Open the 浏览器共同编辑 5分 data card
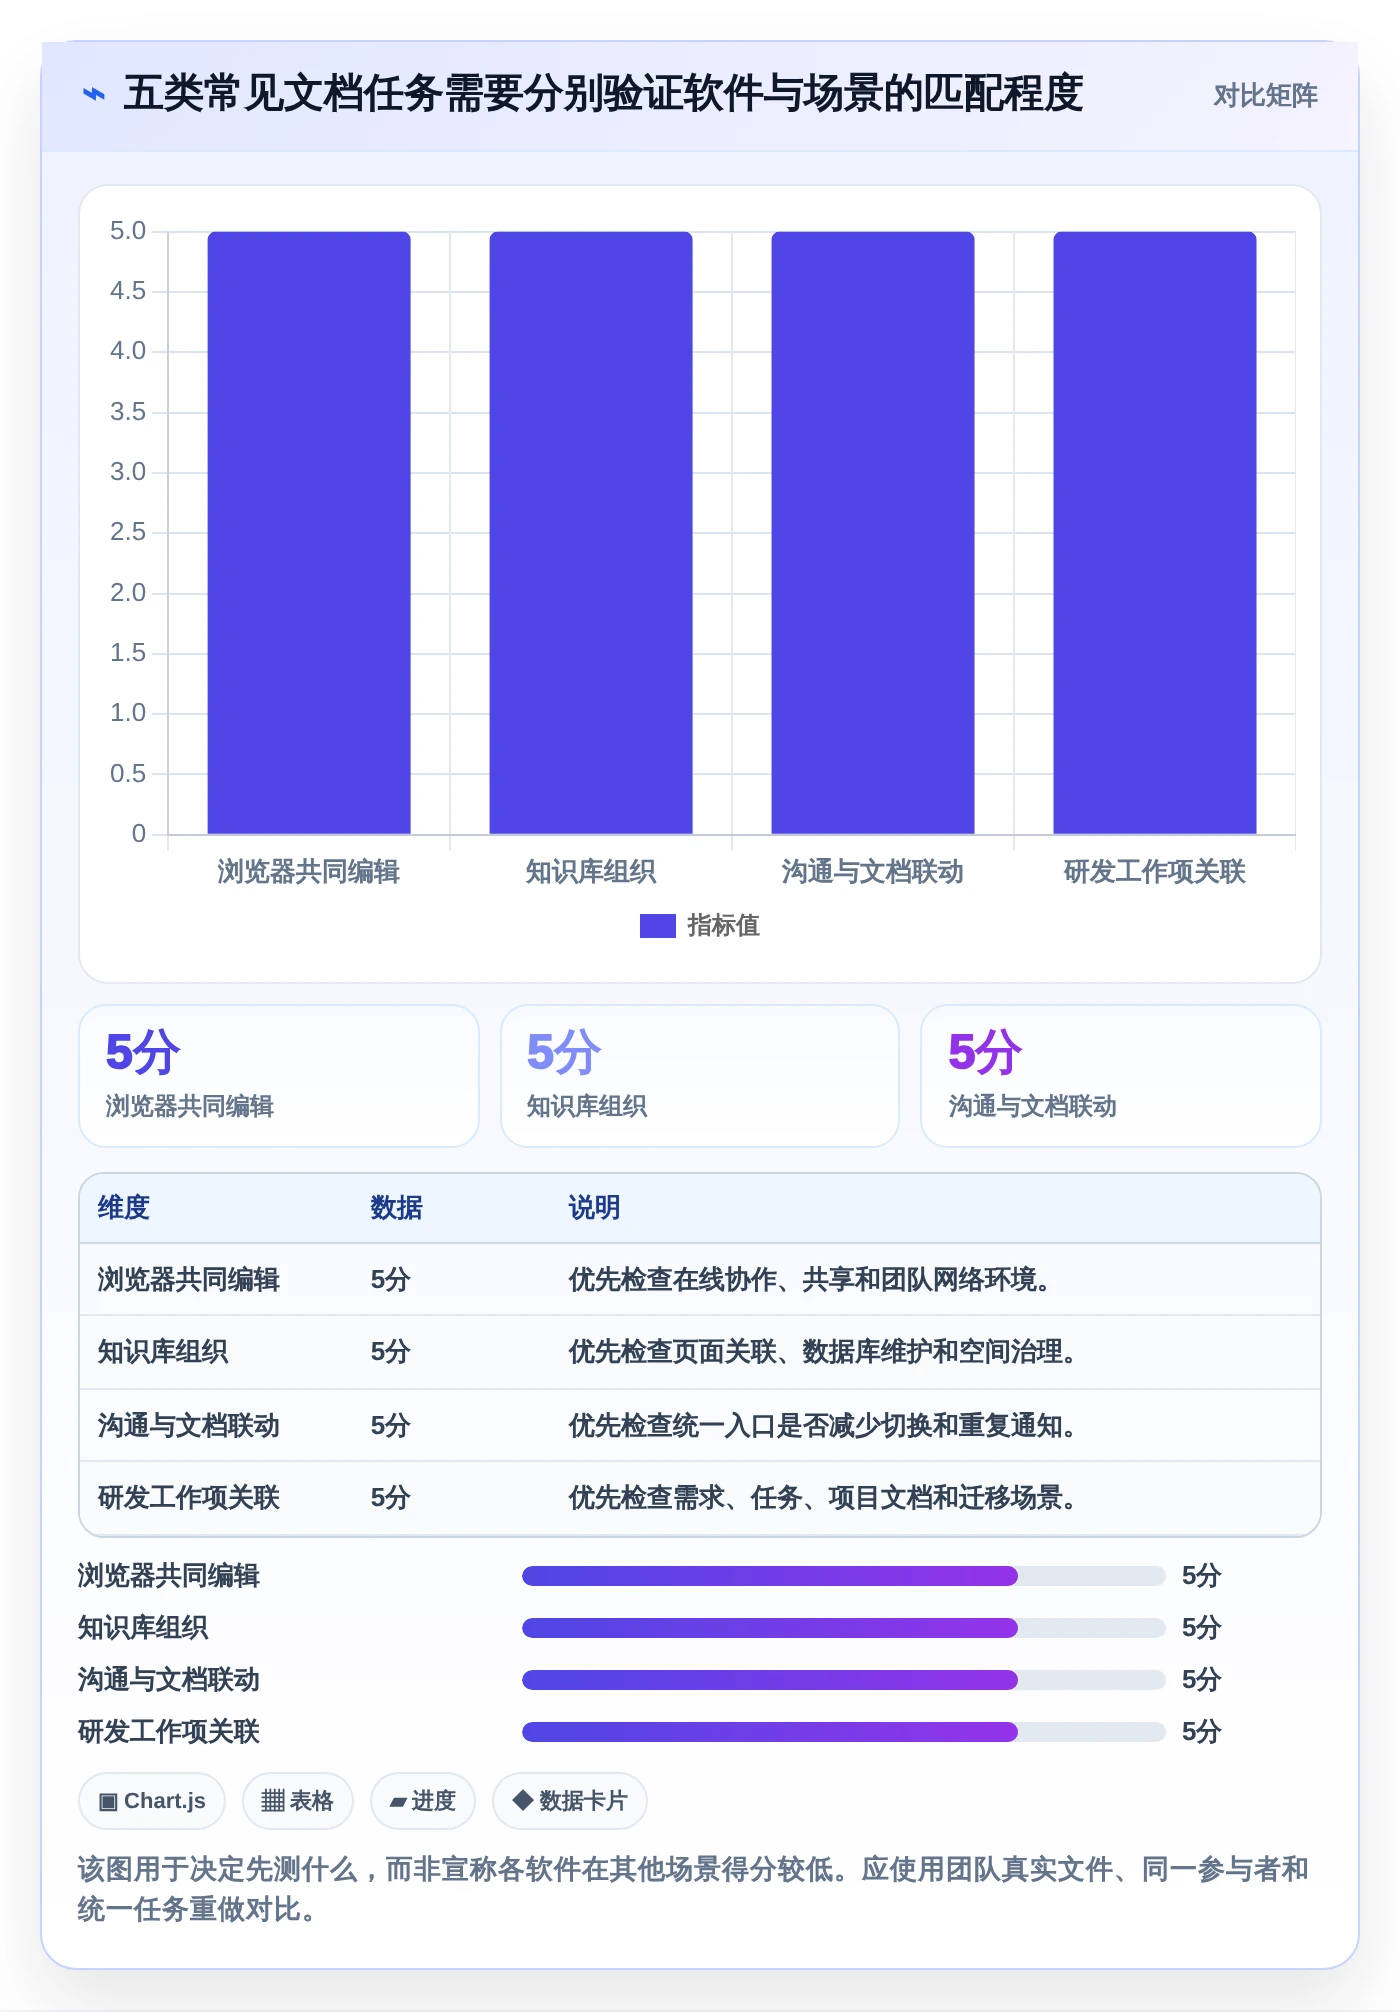 (279, 1076)
